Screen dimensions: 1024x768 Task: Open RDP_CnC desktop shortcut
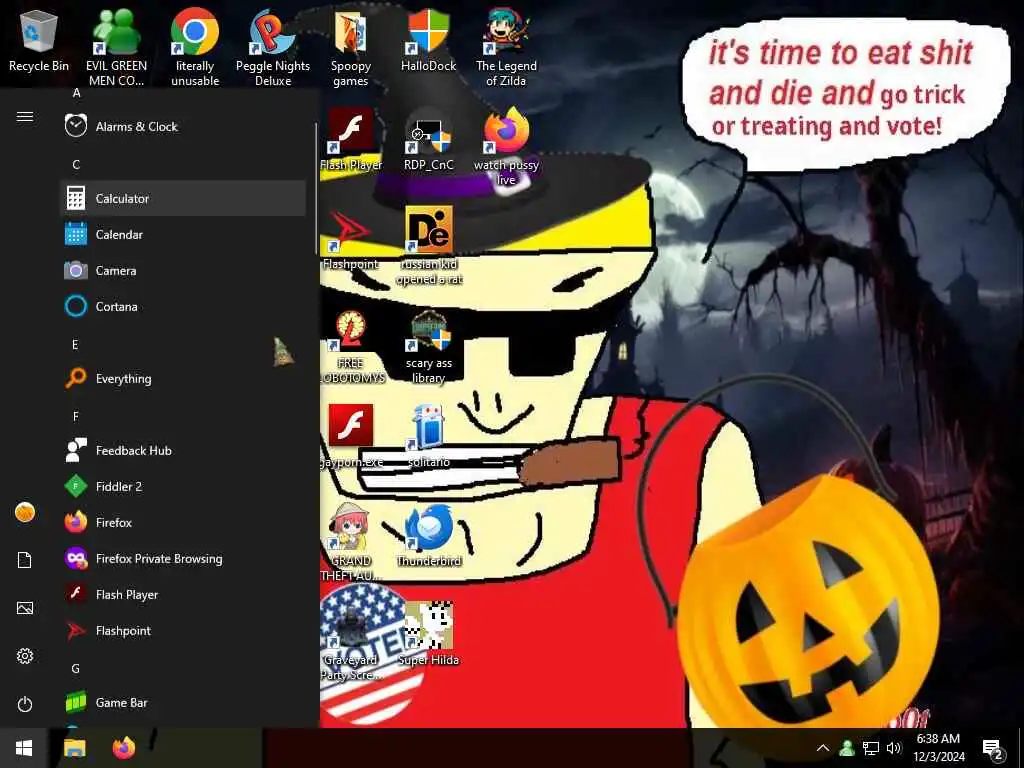pos(428,140)
